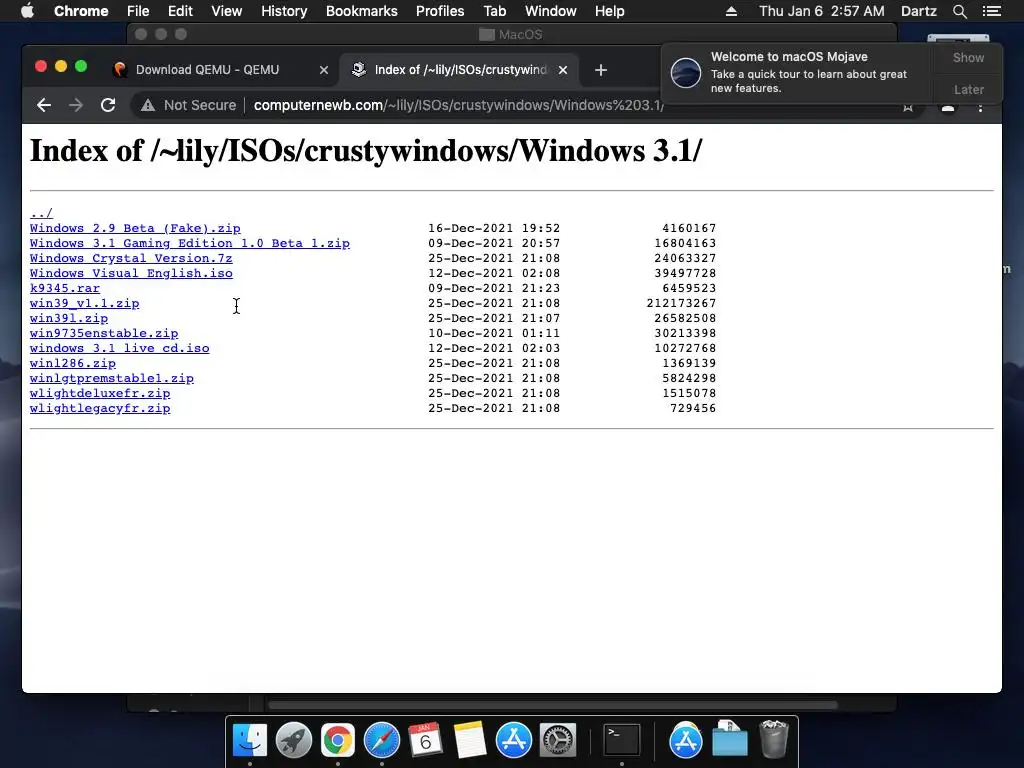The height and width of the screenshot is (768, 1024).
Task: Open the Edit menu
Action: tap(180, 11)
